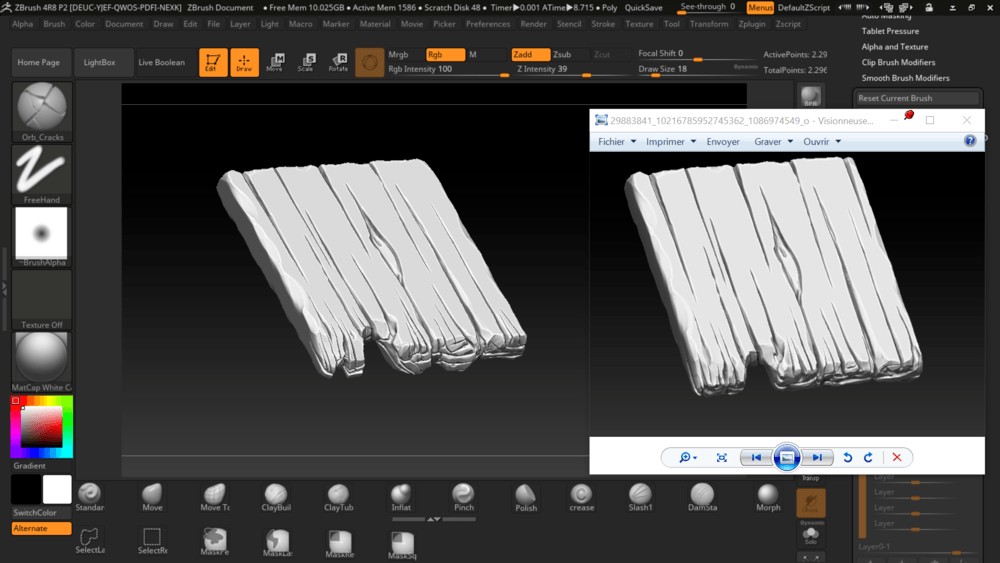Image resolution: width=1000 pixels, height=563 pixels.
Task: Select the Polish brush
Action: [526, 497]
